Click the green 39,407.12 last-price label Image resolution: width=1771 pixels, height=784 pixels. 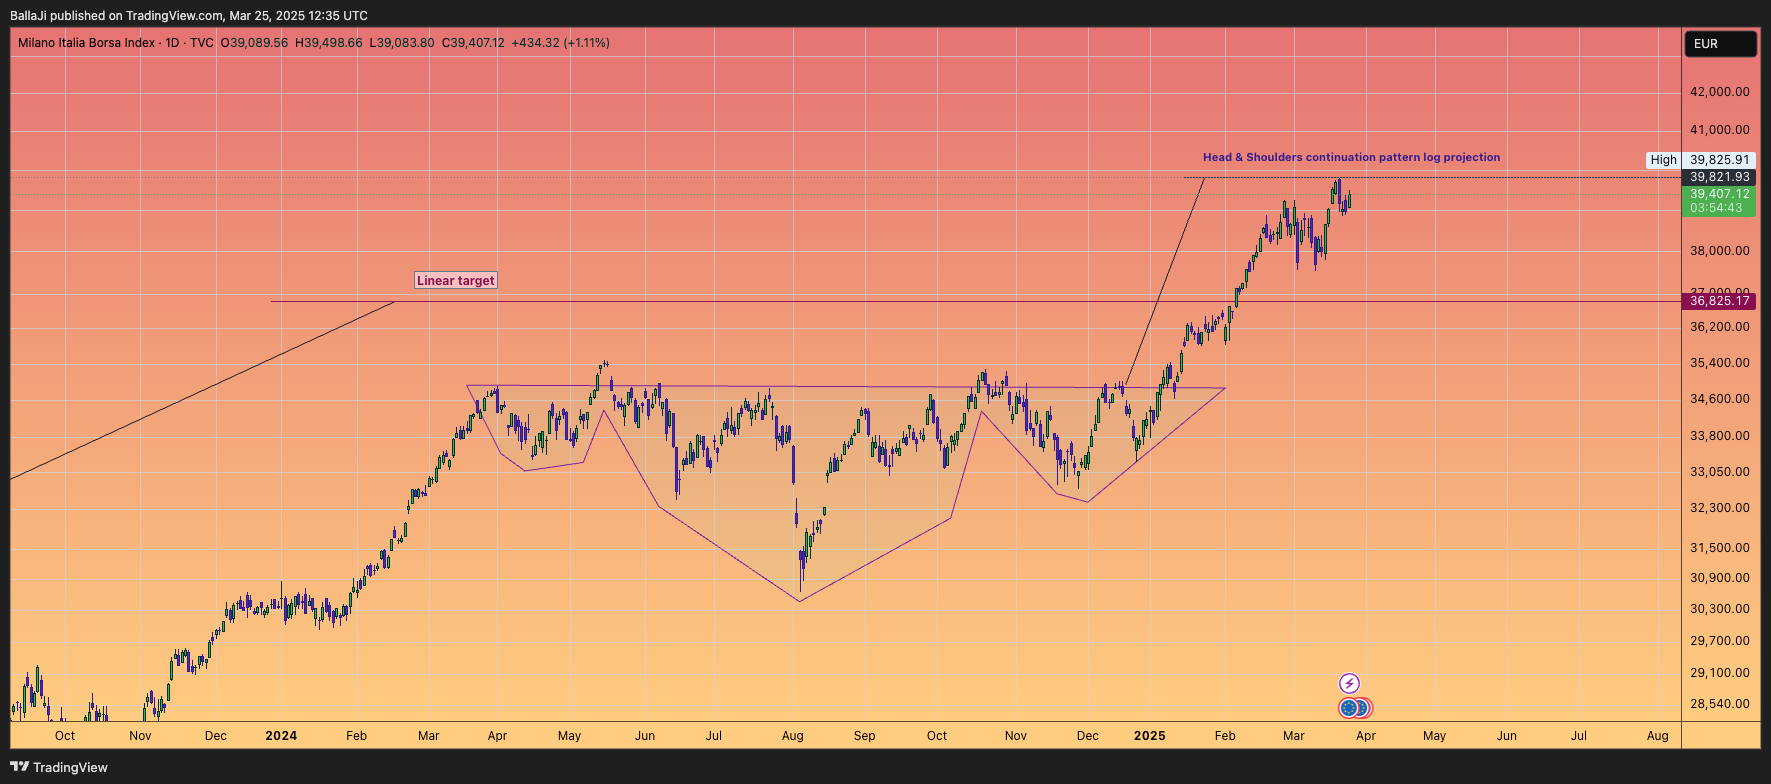tap(1720, 194)
